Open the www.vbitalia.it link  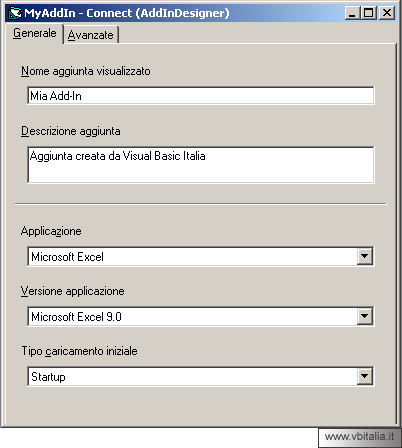click(359, 436)
